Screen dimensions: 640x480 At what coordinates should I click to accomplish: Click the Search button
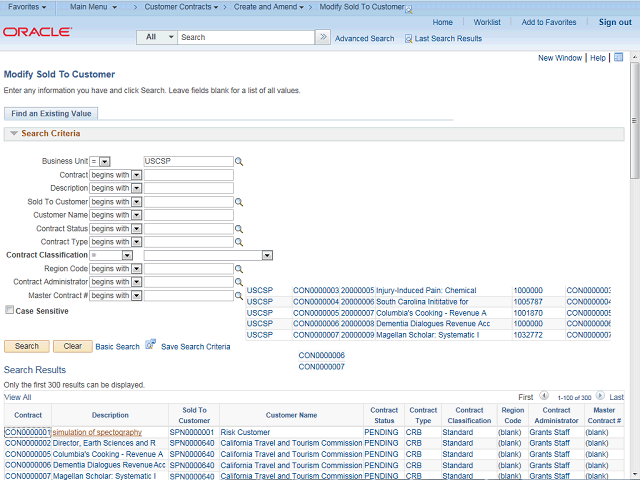(27, 346)
